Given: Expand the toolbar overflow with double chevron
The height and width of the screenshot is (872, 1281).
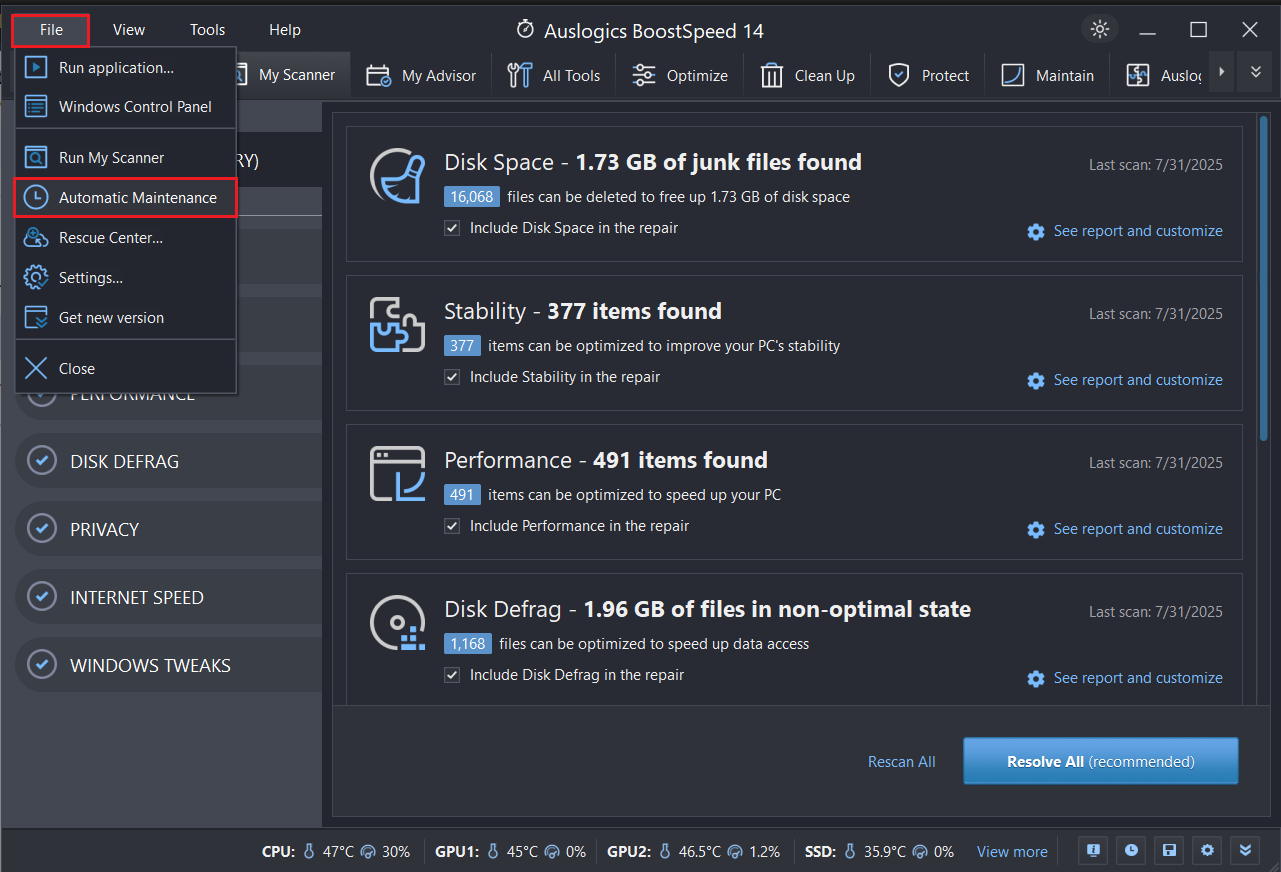Looking at the screenshot, I should pyautogui.click(x=1254, y=71).
